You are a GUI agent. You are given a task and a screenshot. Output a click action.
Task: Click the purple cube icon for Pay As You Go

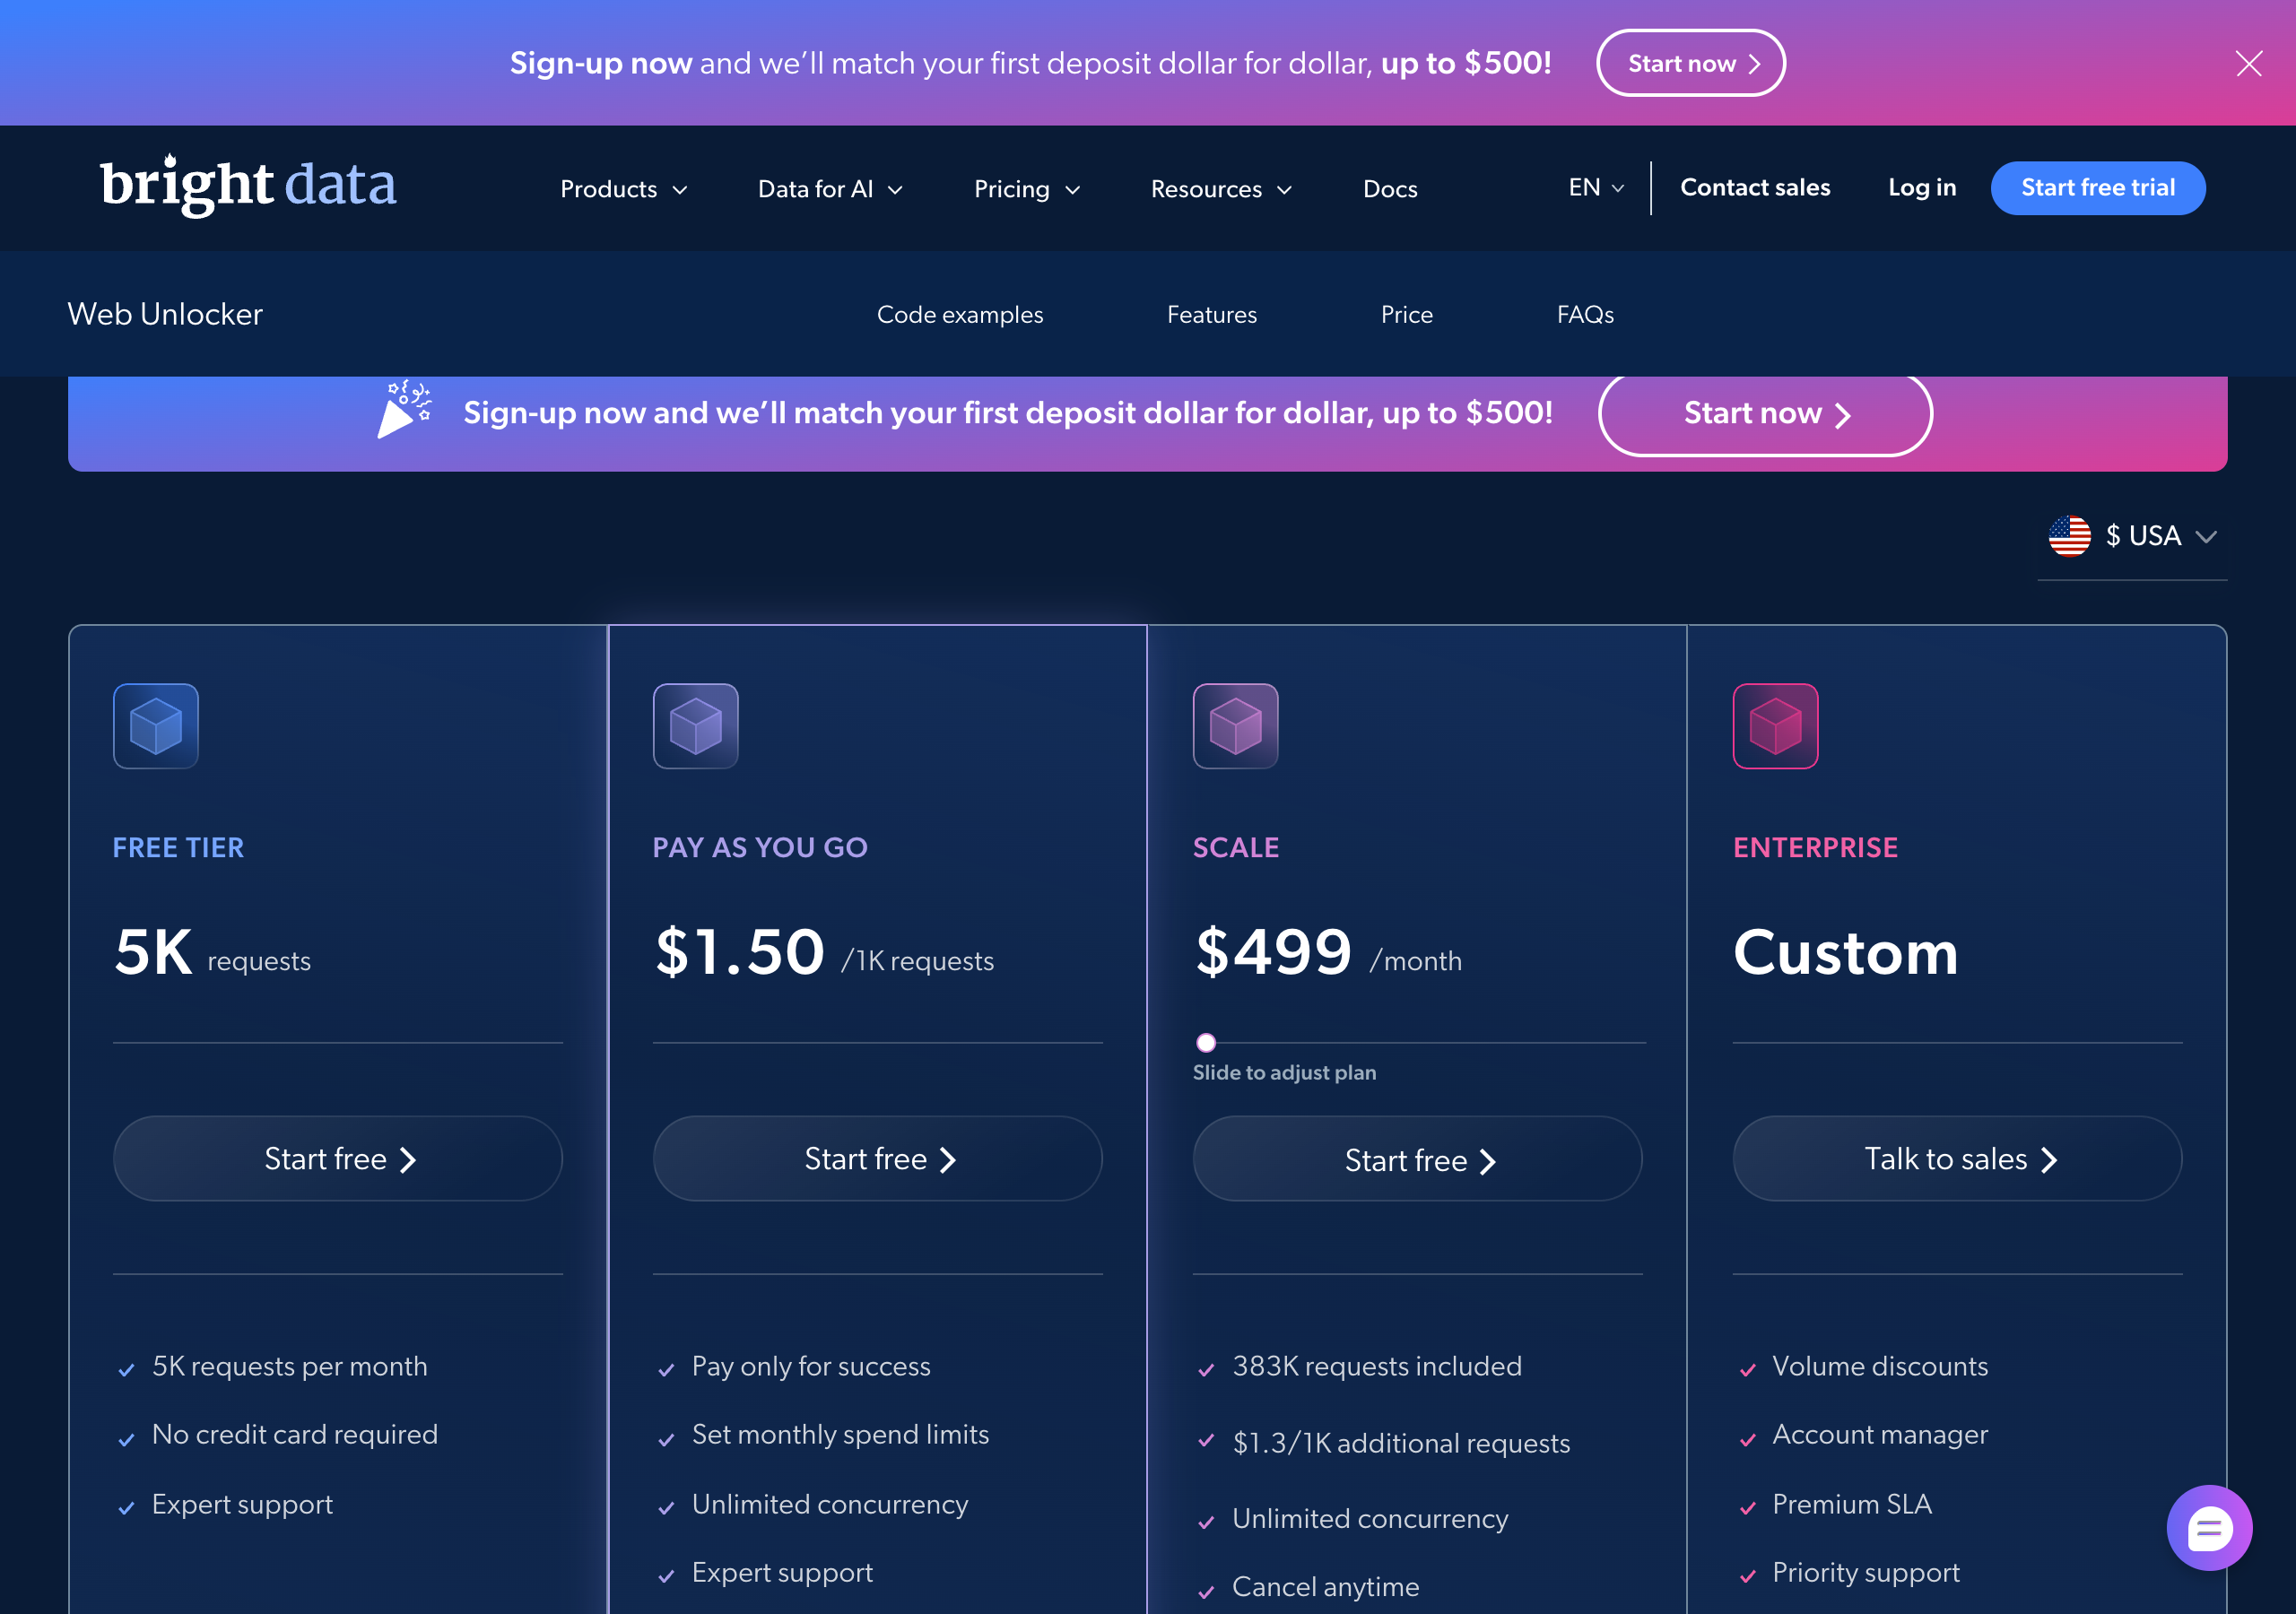point(696,726)
